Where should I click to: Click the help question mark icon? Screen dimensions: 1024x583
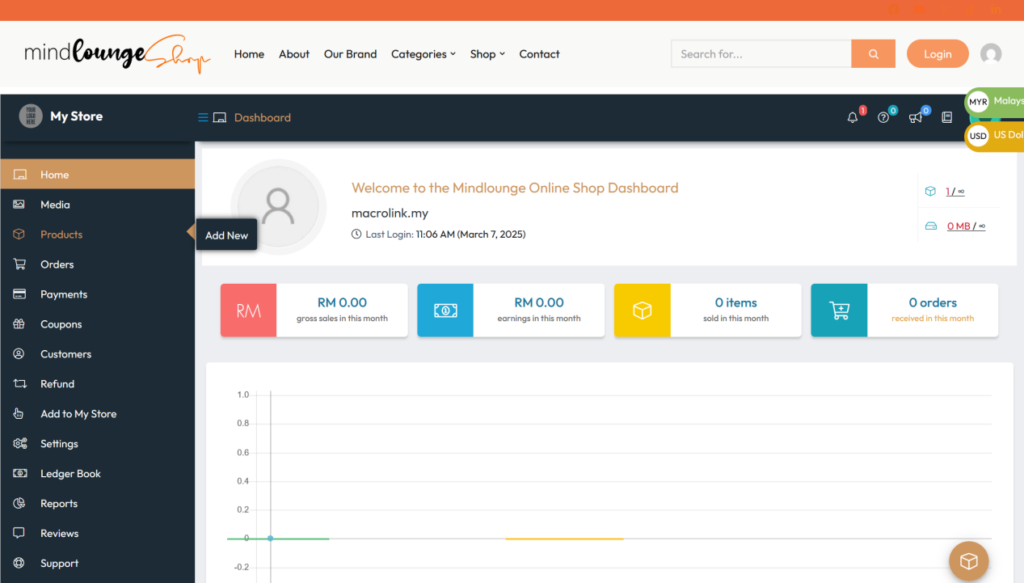point(883,117)
